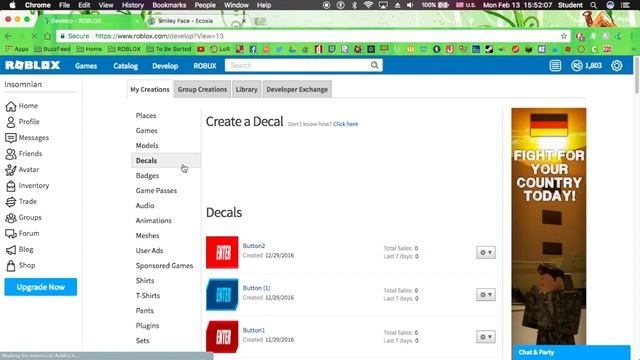Select Audio in the creations list

pos(145,205)
